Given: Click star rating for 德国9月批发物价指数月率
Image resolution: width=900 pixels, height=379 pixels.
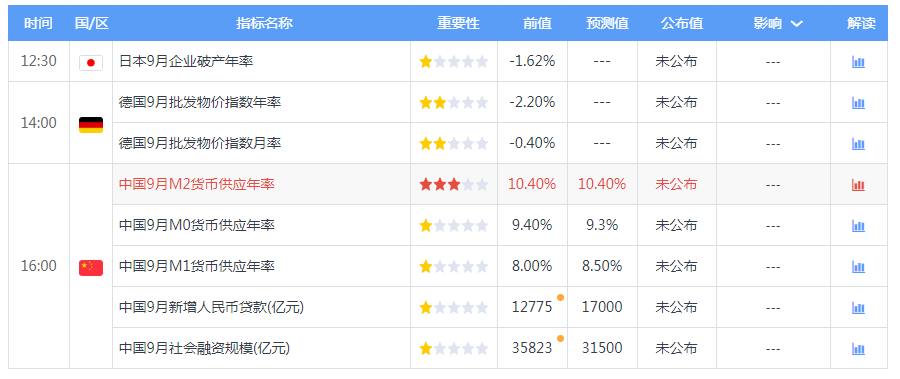Looking at the screenshot, I should [453, 144].
